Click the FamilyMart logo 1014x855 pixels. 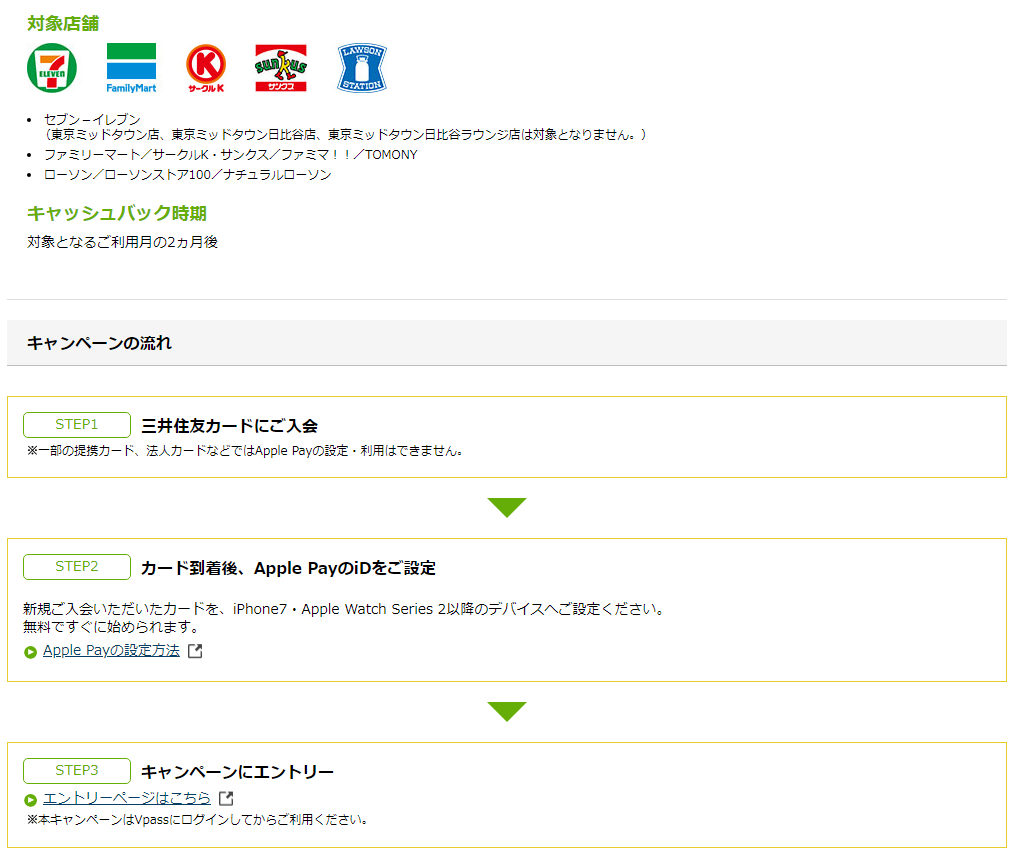[131, 68]
